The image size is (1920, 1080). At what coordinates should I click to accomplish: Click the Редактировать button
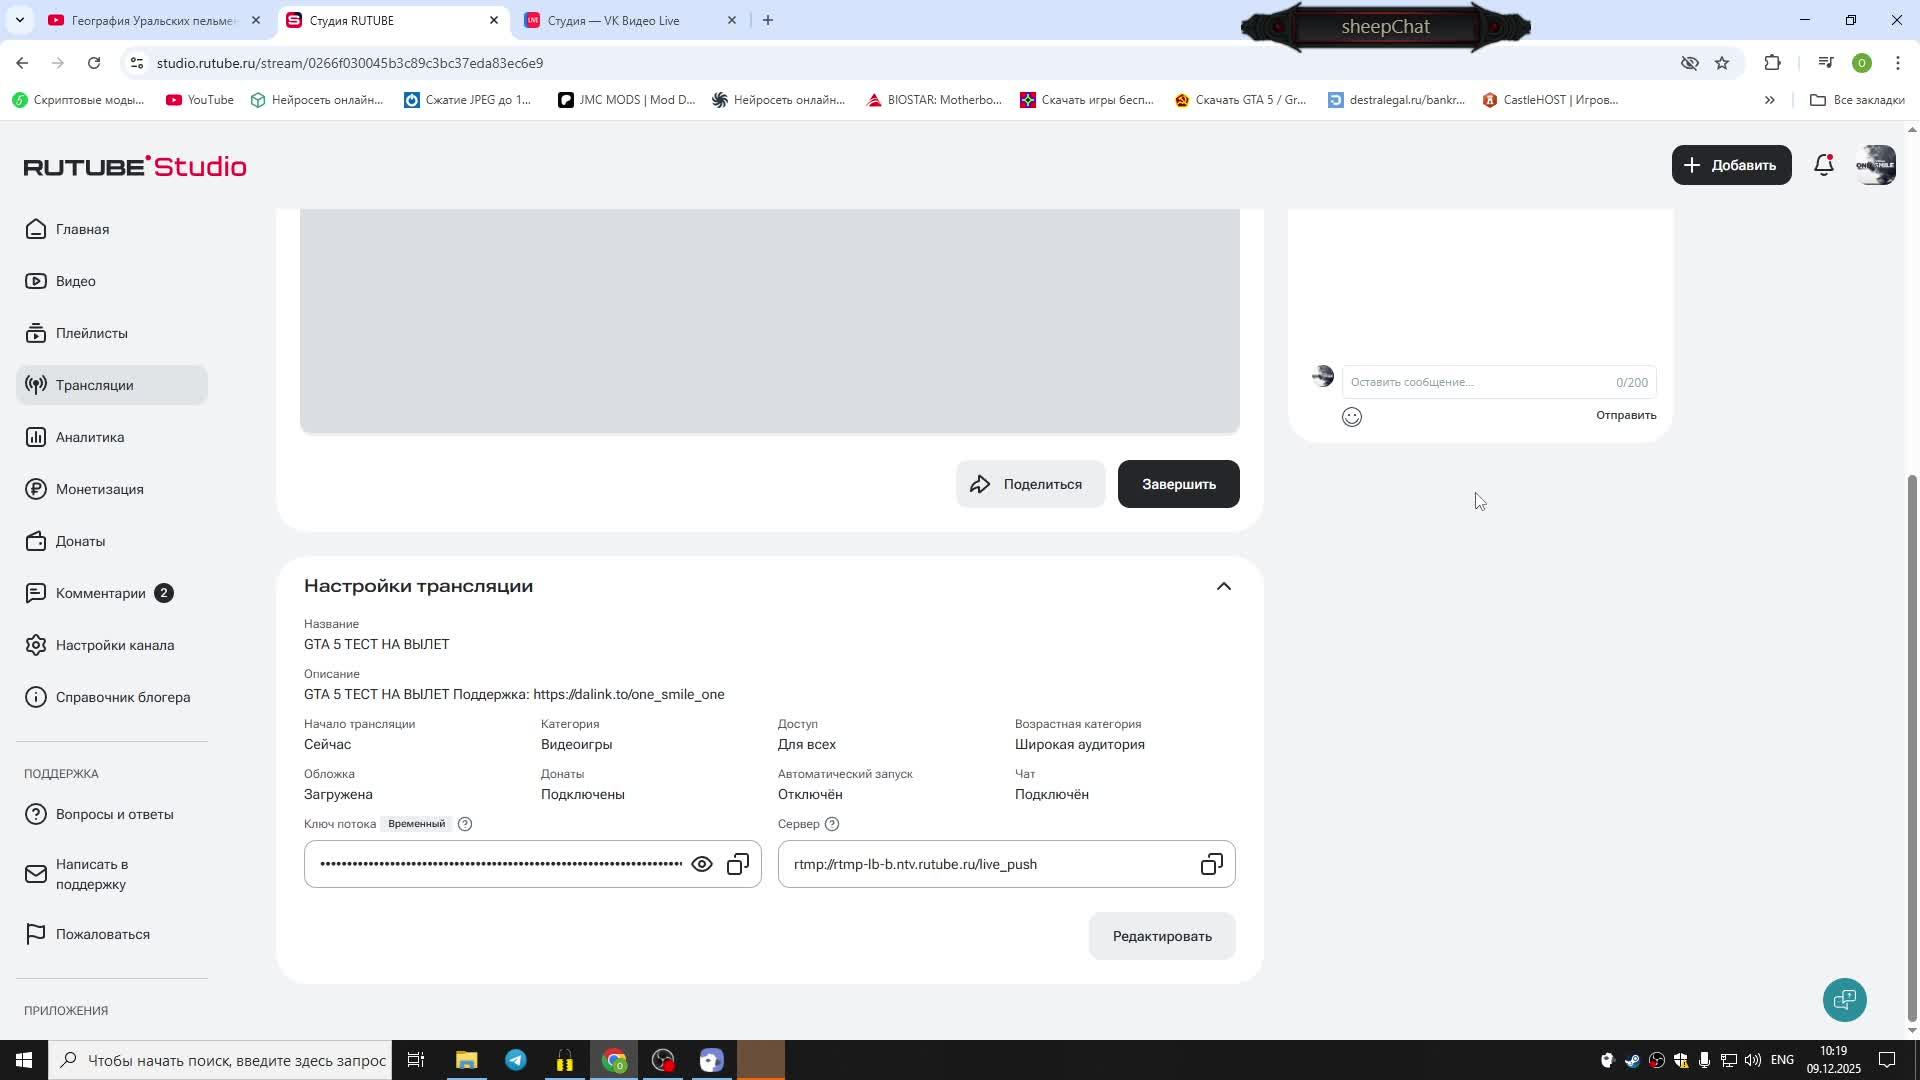click(x=1162, y=936)
